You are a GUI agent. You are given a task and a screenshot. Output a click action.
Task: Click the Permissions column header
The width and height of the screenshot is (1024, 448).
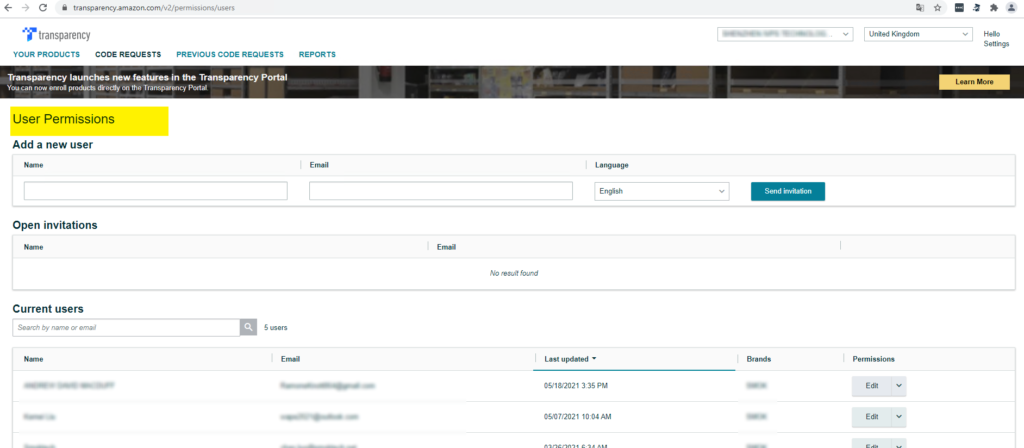873,359
